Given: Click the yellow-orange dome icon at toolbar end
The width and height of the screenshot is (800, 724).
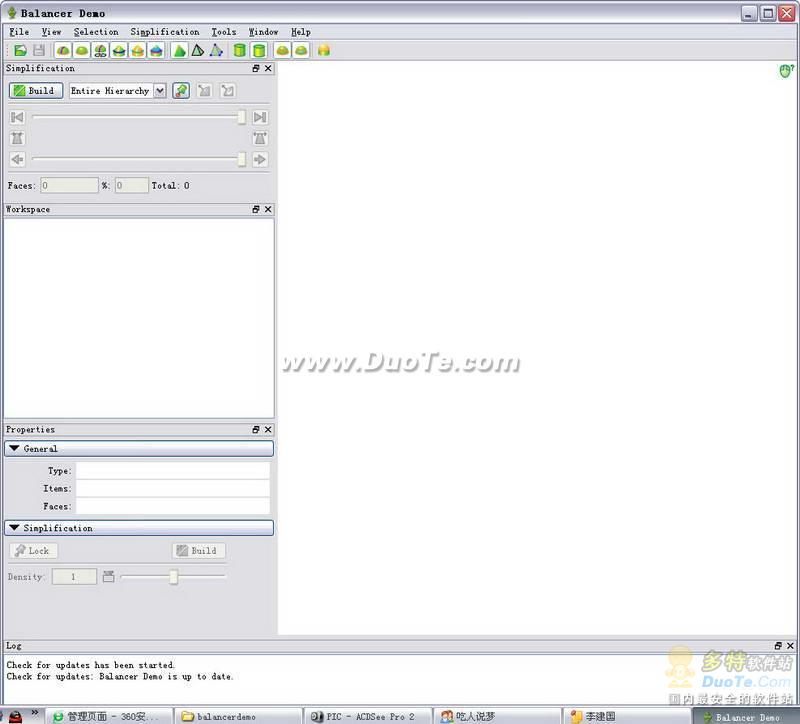Looking at the screenshot, I should click(323, 50).
